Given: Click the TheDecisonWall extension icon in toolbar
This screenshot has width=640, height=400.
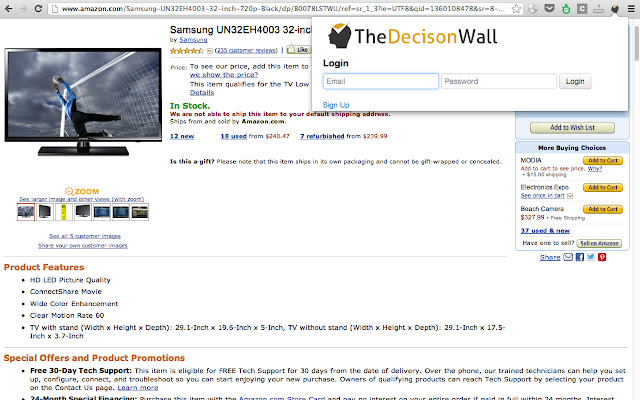Looking at the screenshot, I should point(615,9).
